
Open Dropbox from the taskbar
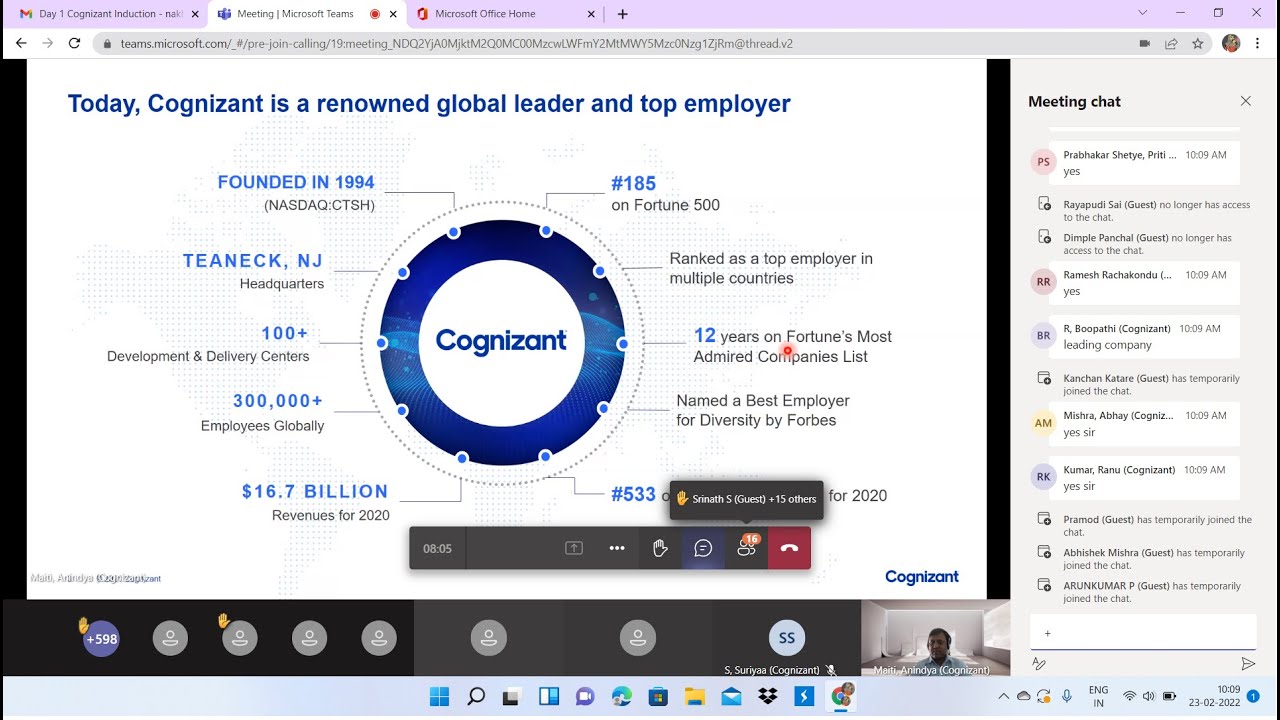pos(767,697)
